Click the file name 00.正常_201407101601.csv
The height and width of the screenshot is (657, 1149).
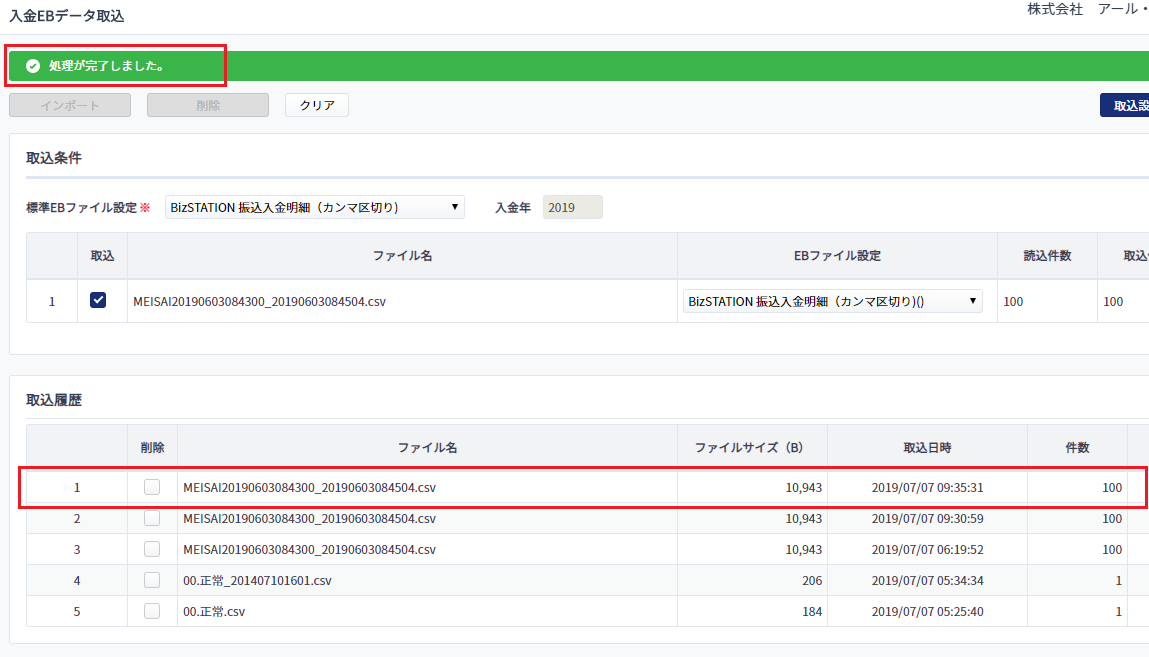pyautogui.click(x=257, y=581)
